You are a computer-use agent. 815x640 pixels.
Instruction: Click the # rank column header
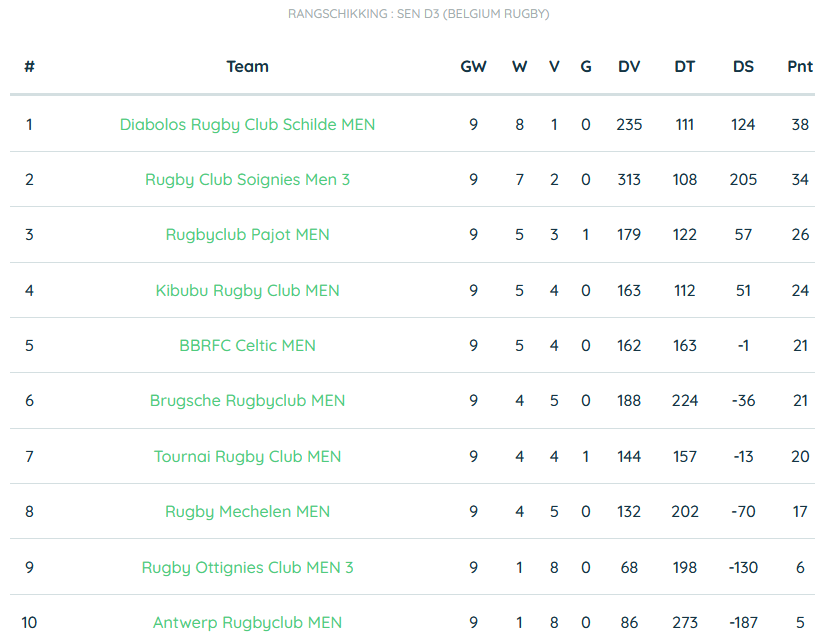tap(30, 67)
